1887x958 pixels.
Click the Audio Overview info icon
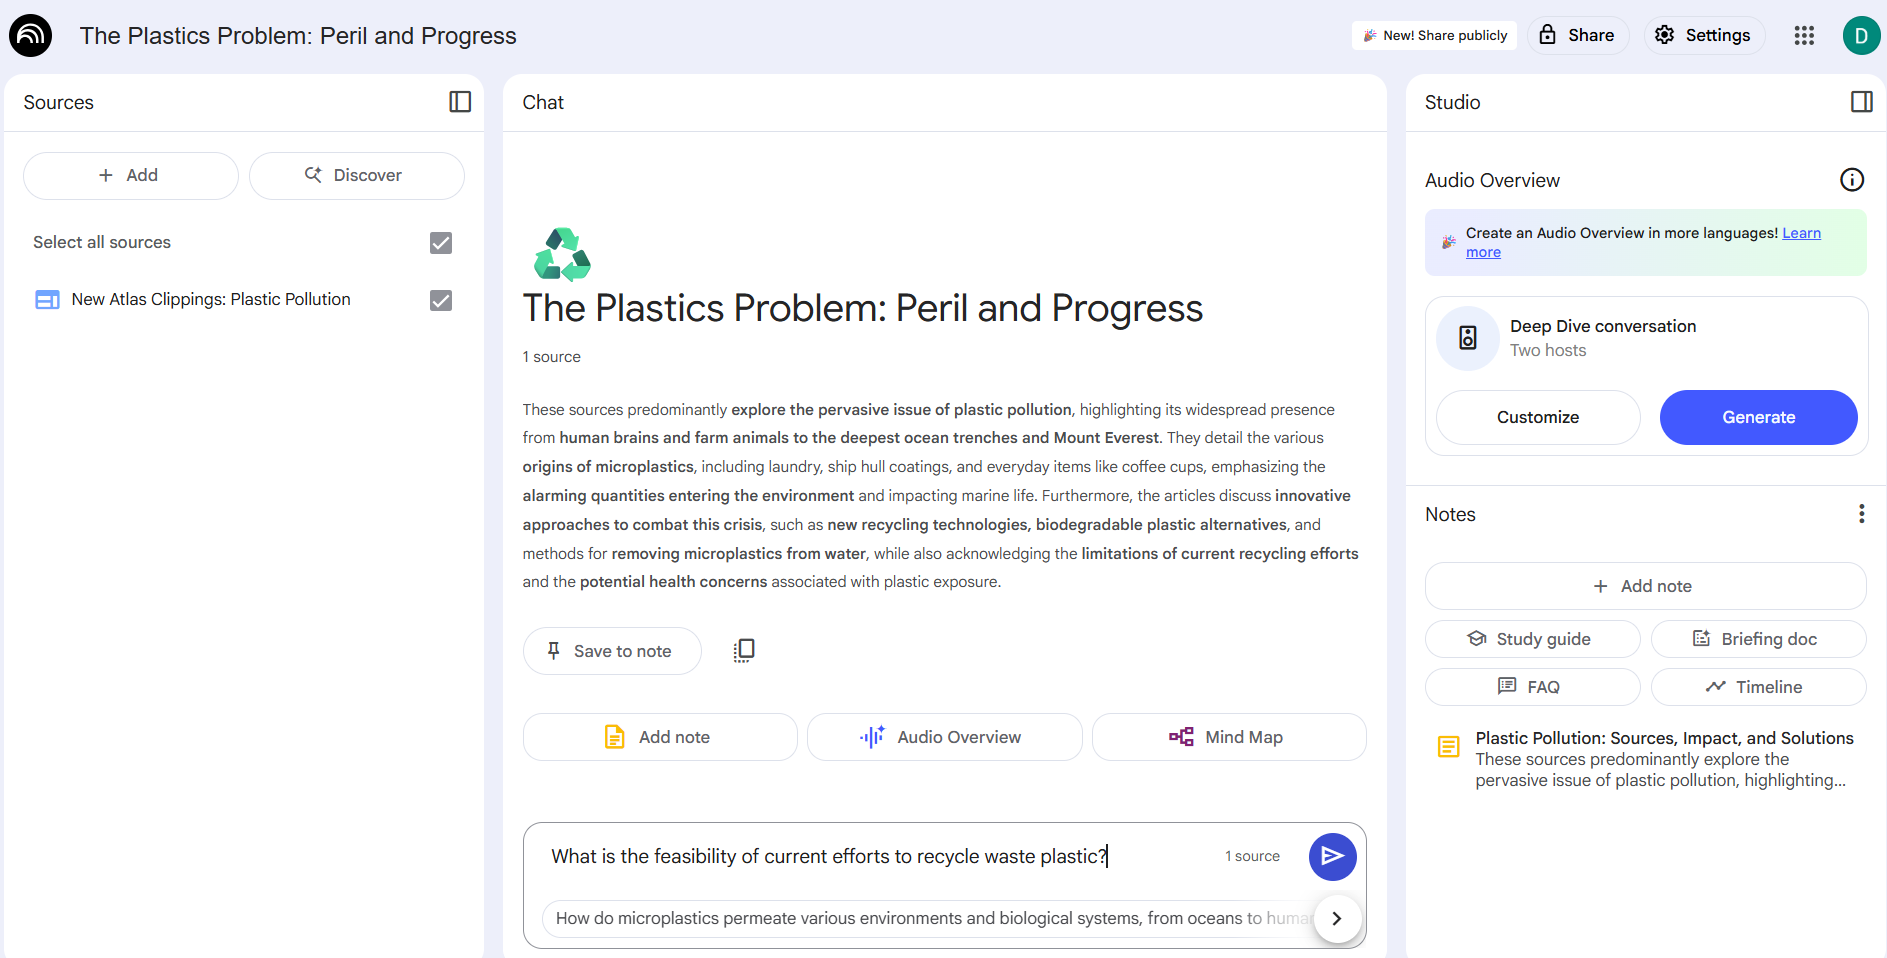pos(1852,180)
